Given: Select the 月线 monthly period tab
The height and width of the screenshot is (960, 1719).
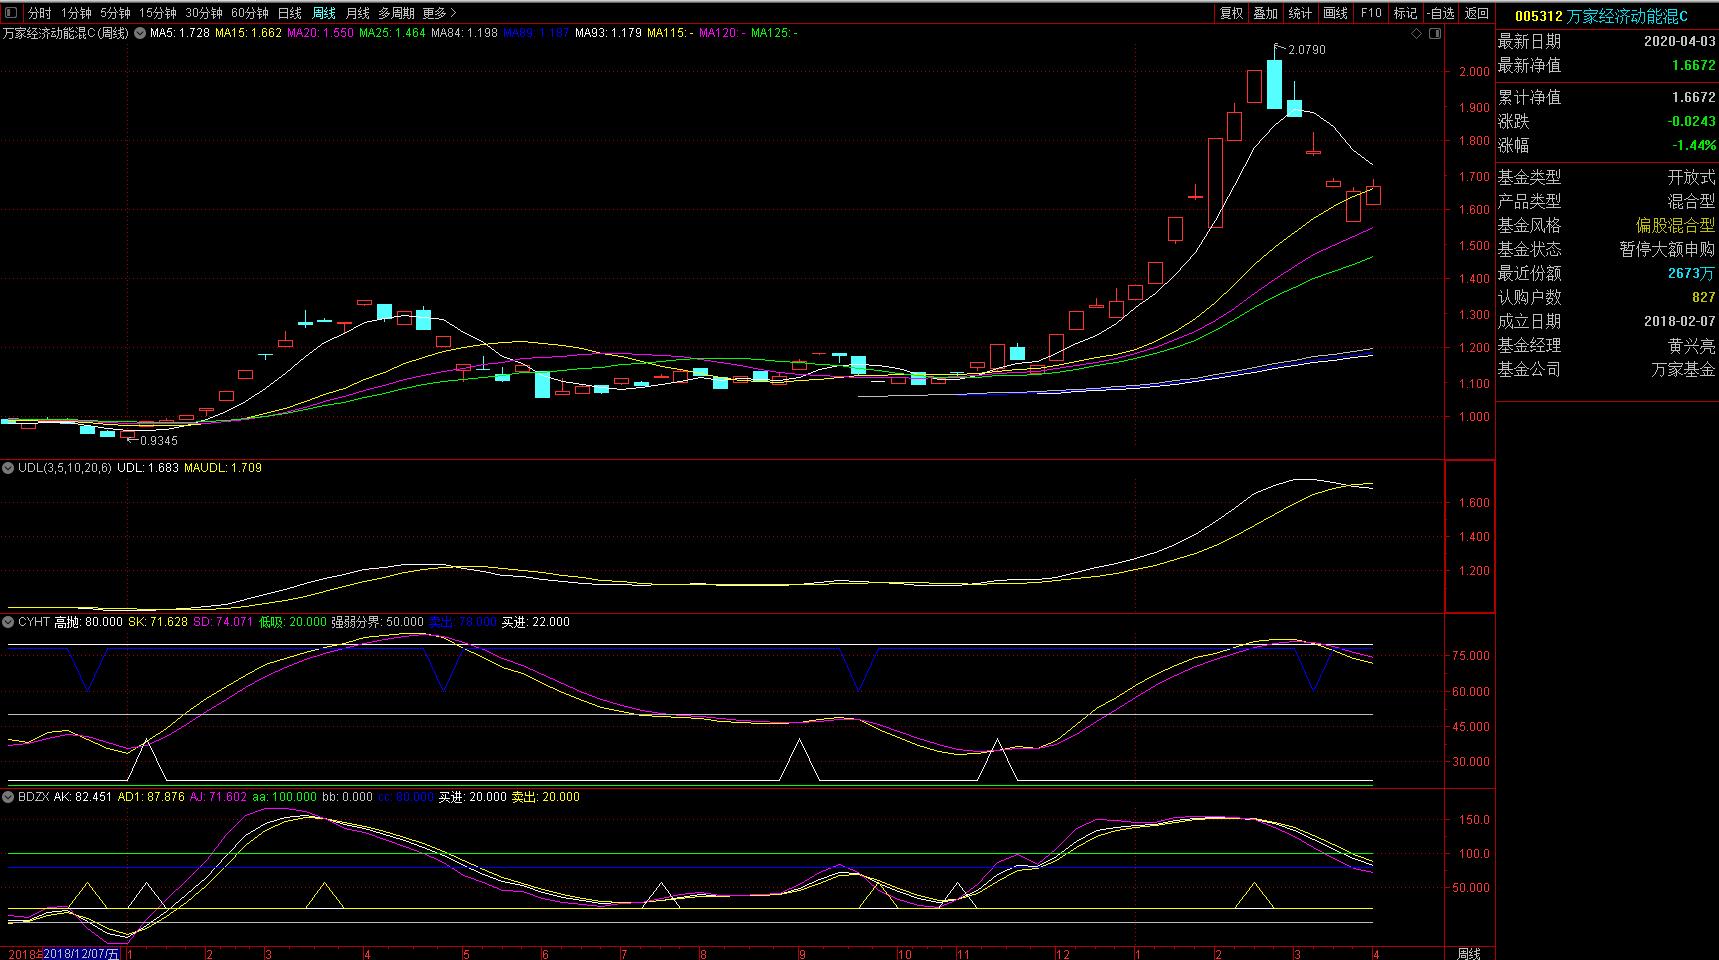Looking at the screenshot, I should (357, 13).
